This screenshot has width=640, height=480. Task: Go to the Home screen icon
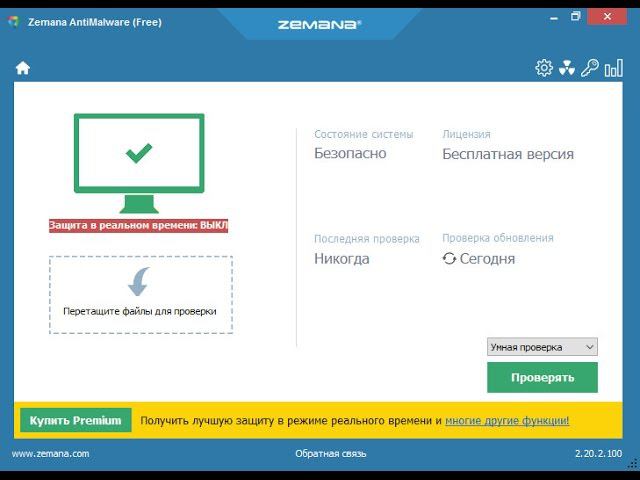(23, 68)
